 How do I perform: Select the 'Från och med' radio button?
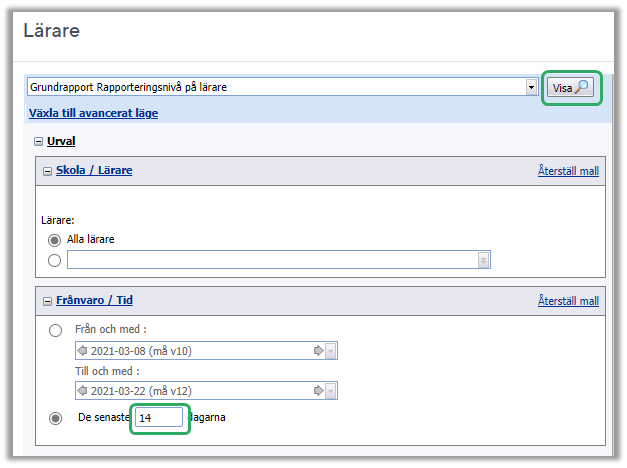[x=55, y=330]
